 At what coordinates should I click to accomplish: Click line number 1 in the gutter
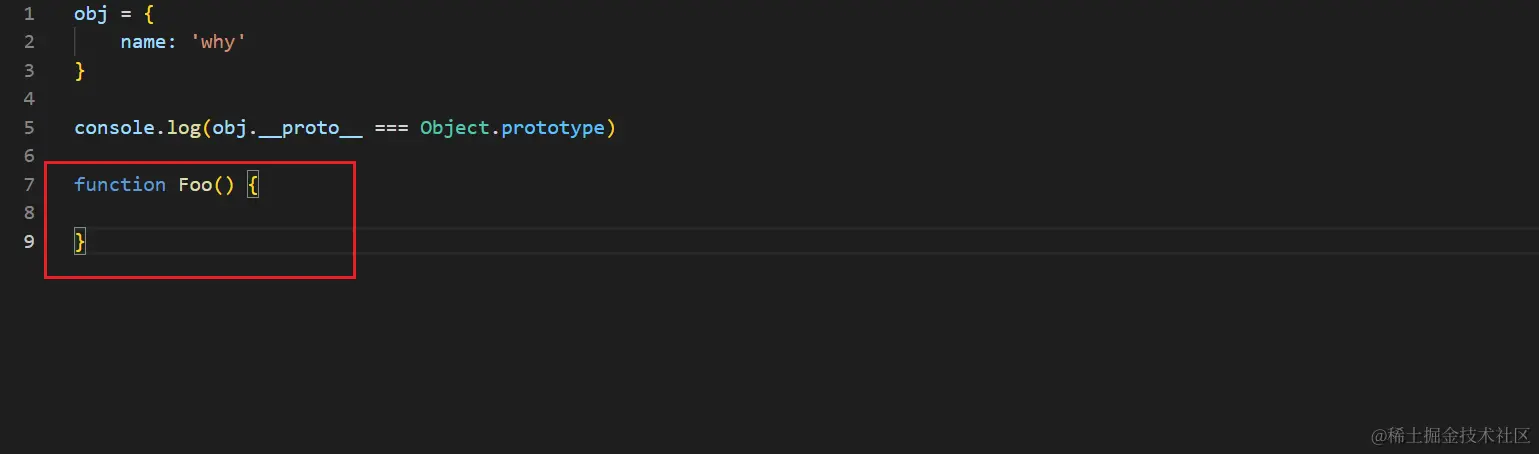(x=28, y=14)
